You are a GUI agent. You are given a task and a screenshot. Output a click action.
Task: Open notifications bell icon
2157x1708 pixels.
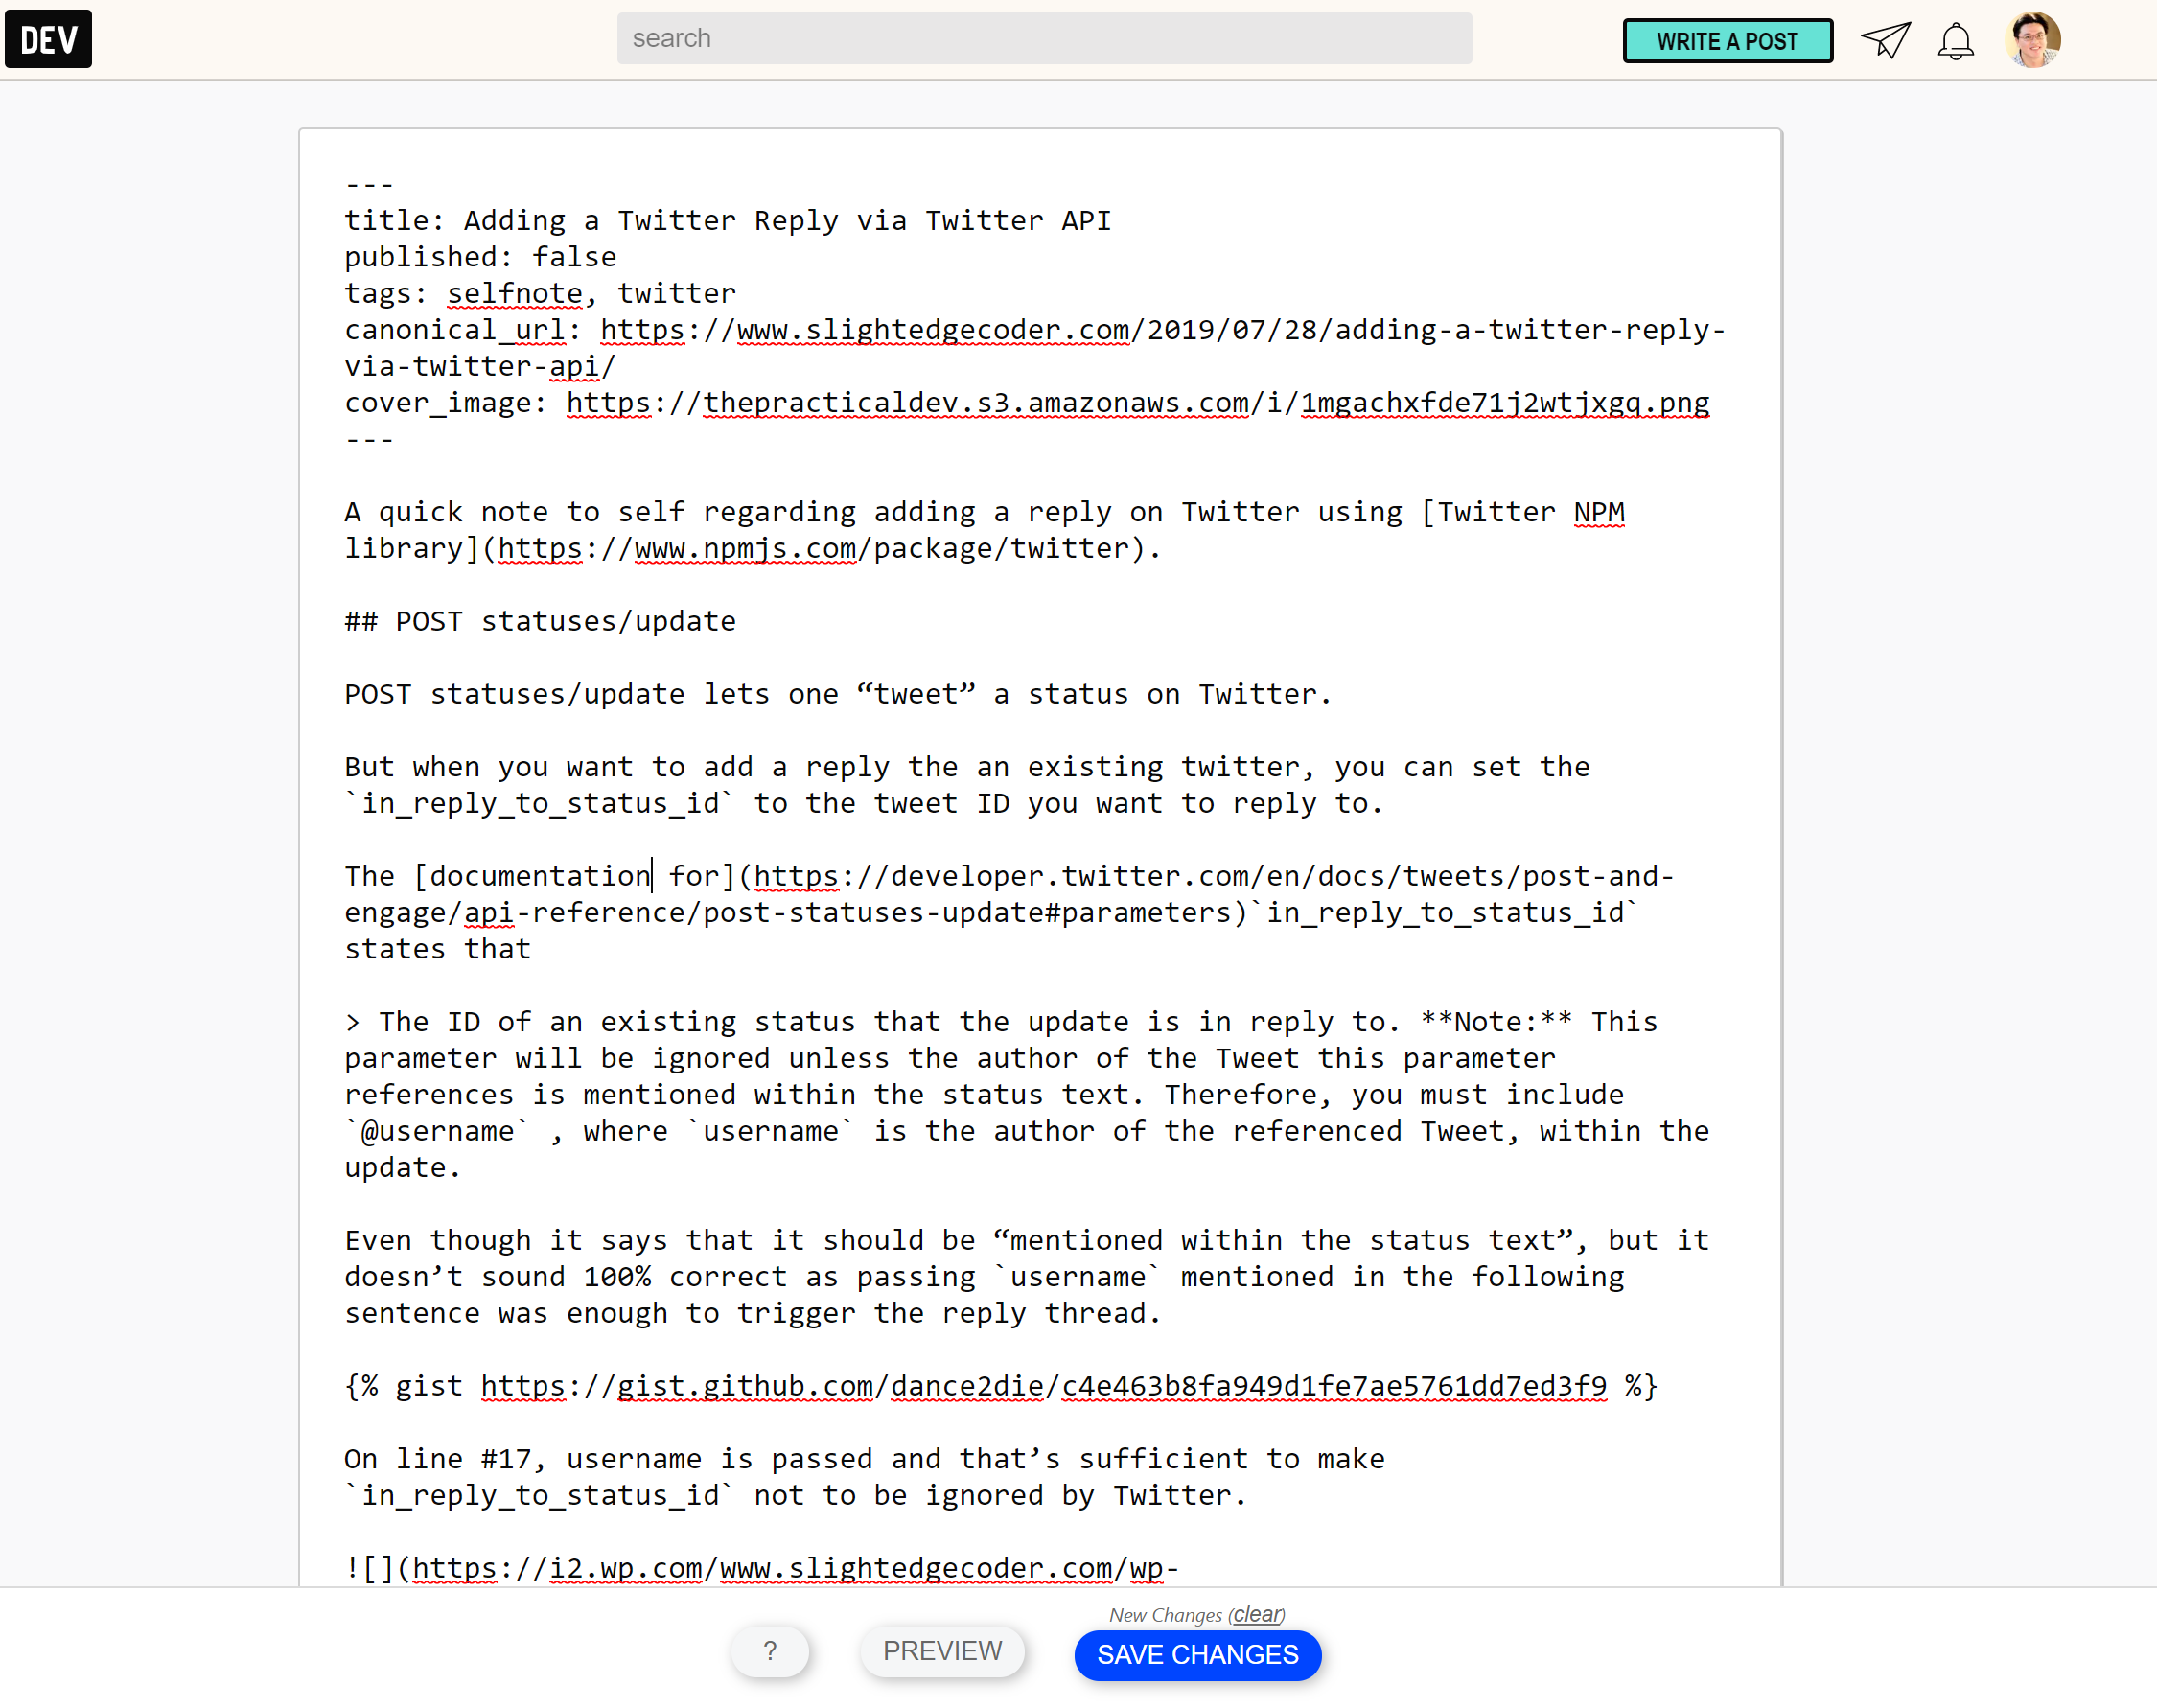tap(1955, 41)
